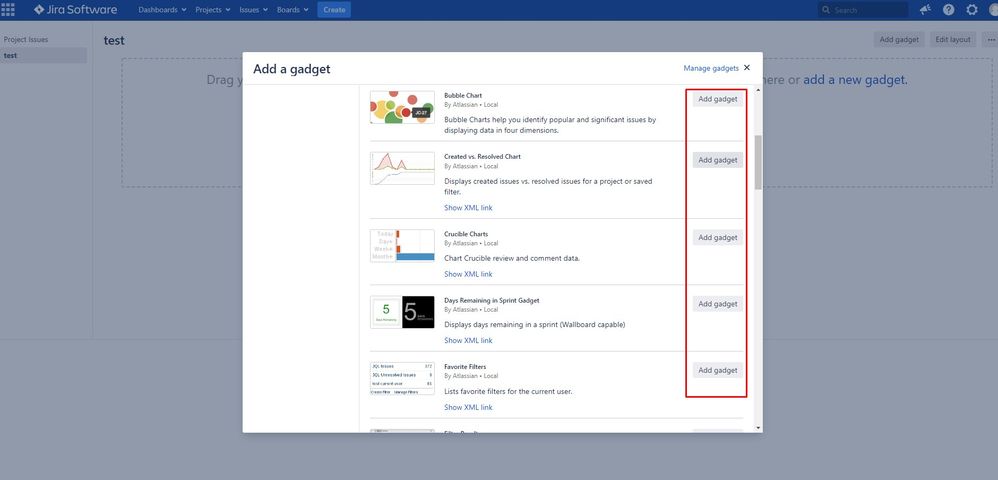This screenshot has height=480, width=998.
Task: Click the dashboard Add gadget button
Action: tap(899, 39)
